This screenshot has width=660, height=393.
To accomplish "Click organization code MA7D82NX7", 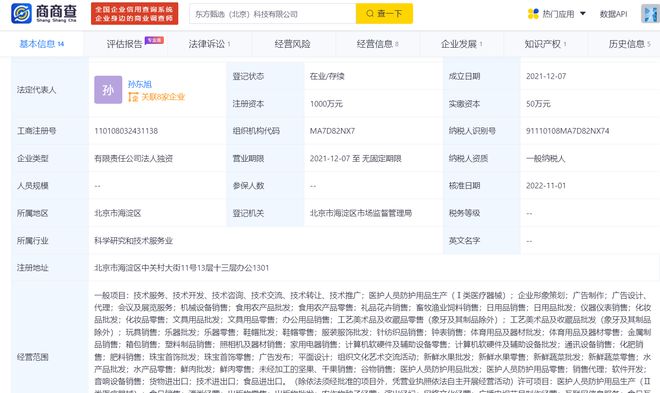I will pos(333,131).
